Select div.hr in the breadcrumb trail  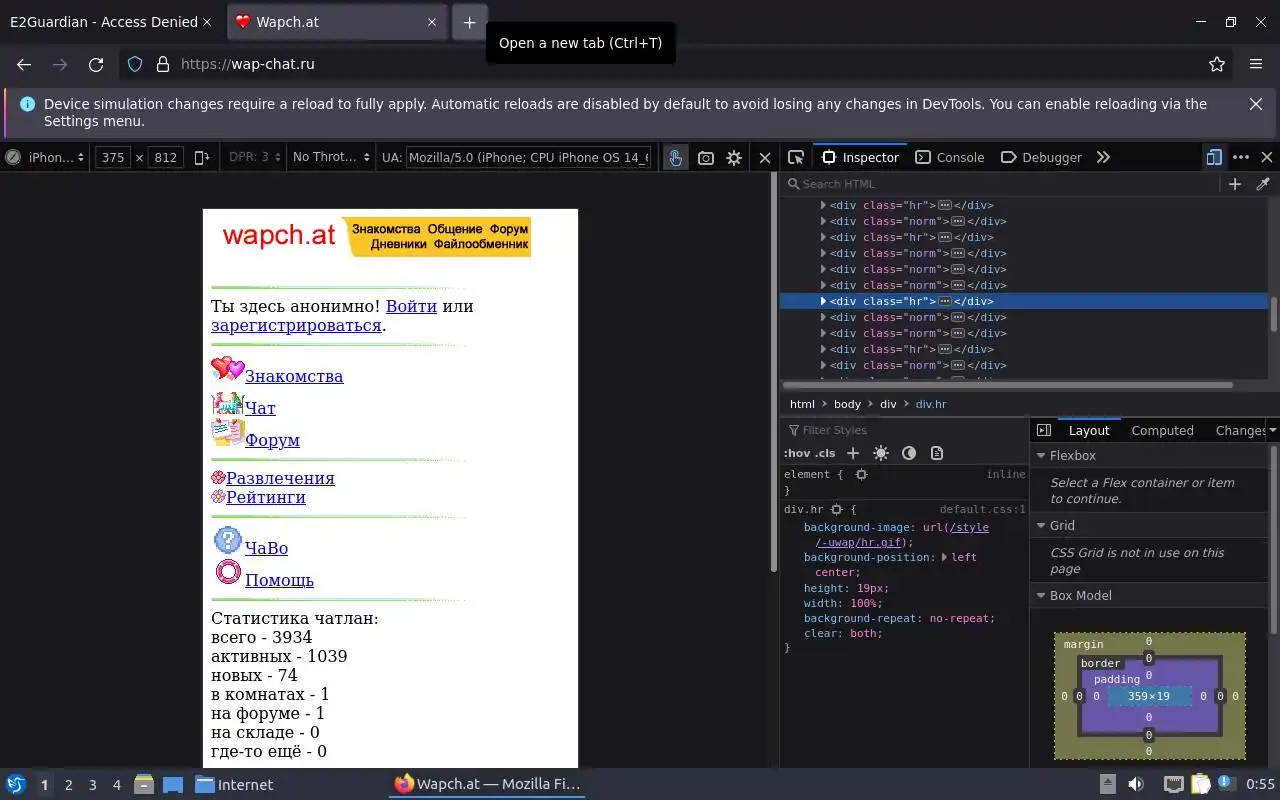(x=931, y=404)
